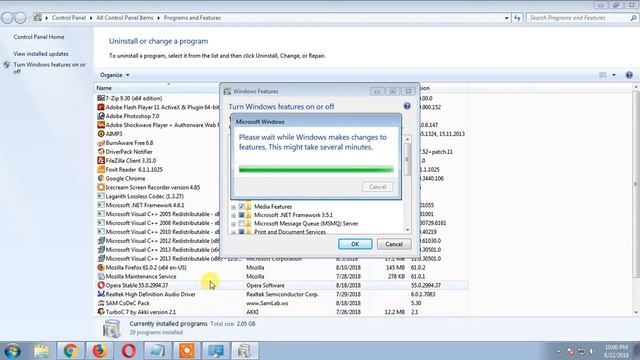
Task: Click the Realtek Semiconductor Corp. publisher cell
Action: pos(282,294)
